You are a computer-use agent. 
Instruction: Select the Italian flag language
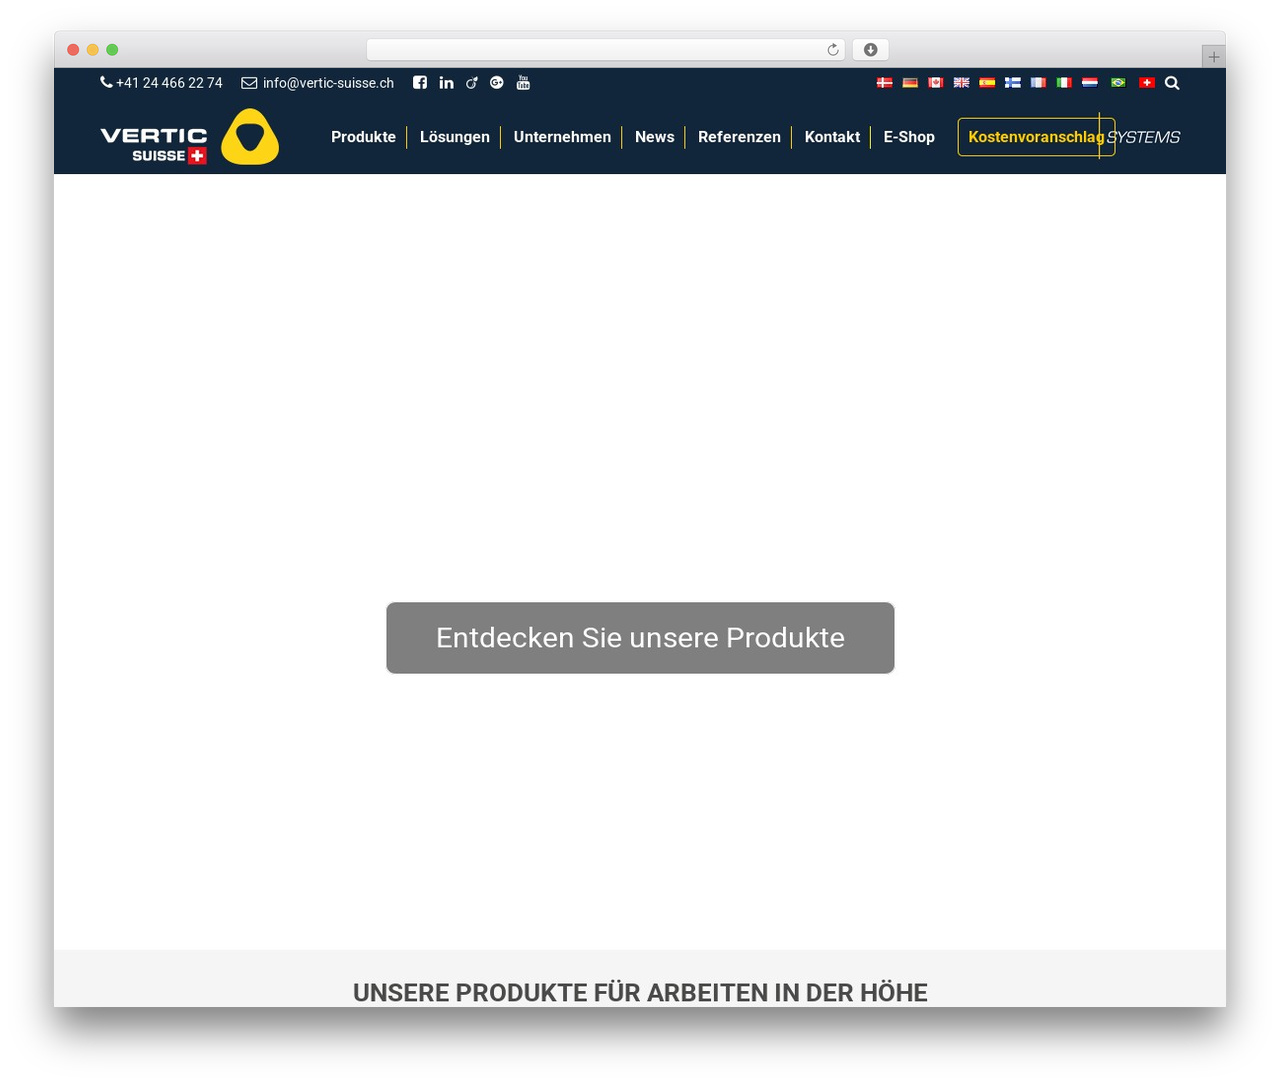pyautogui.click(x=1064, y=83)
